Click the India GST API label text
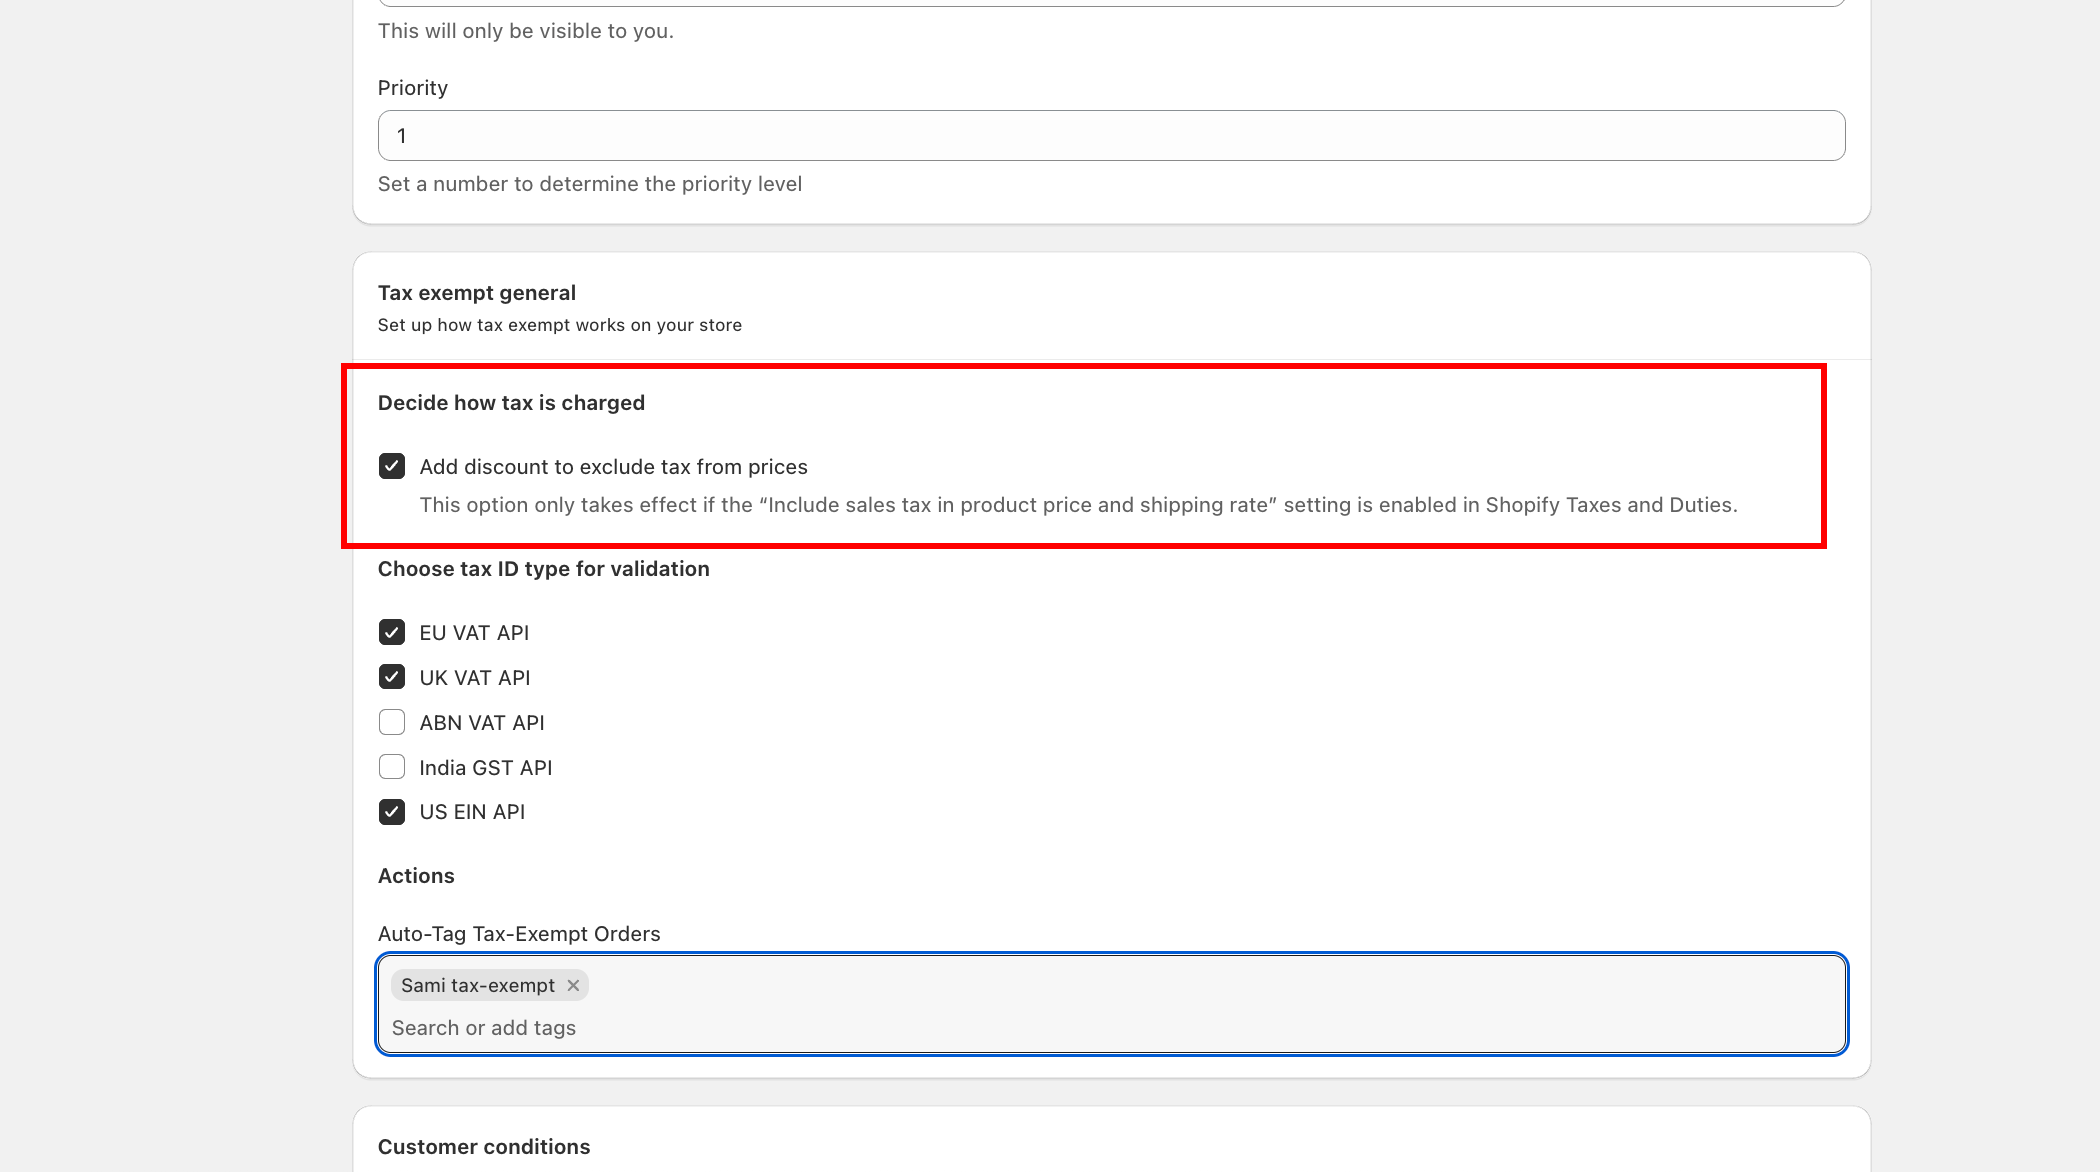Screen dimensions: 2100x1172 pyautogui.click(x=485, y=768)
